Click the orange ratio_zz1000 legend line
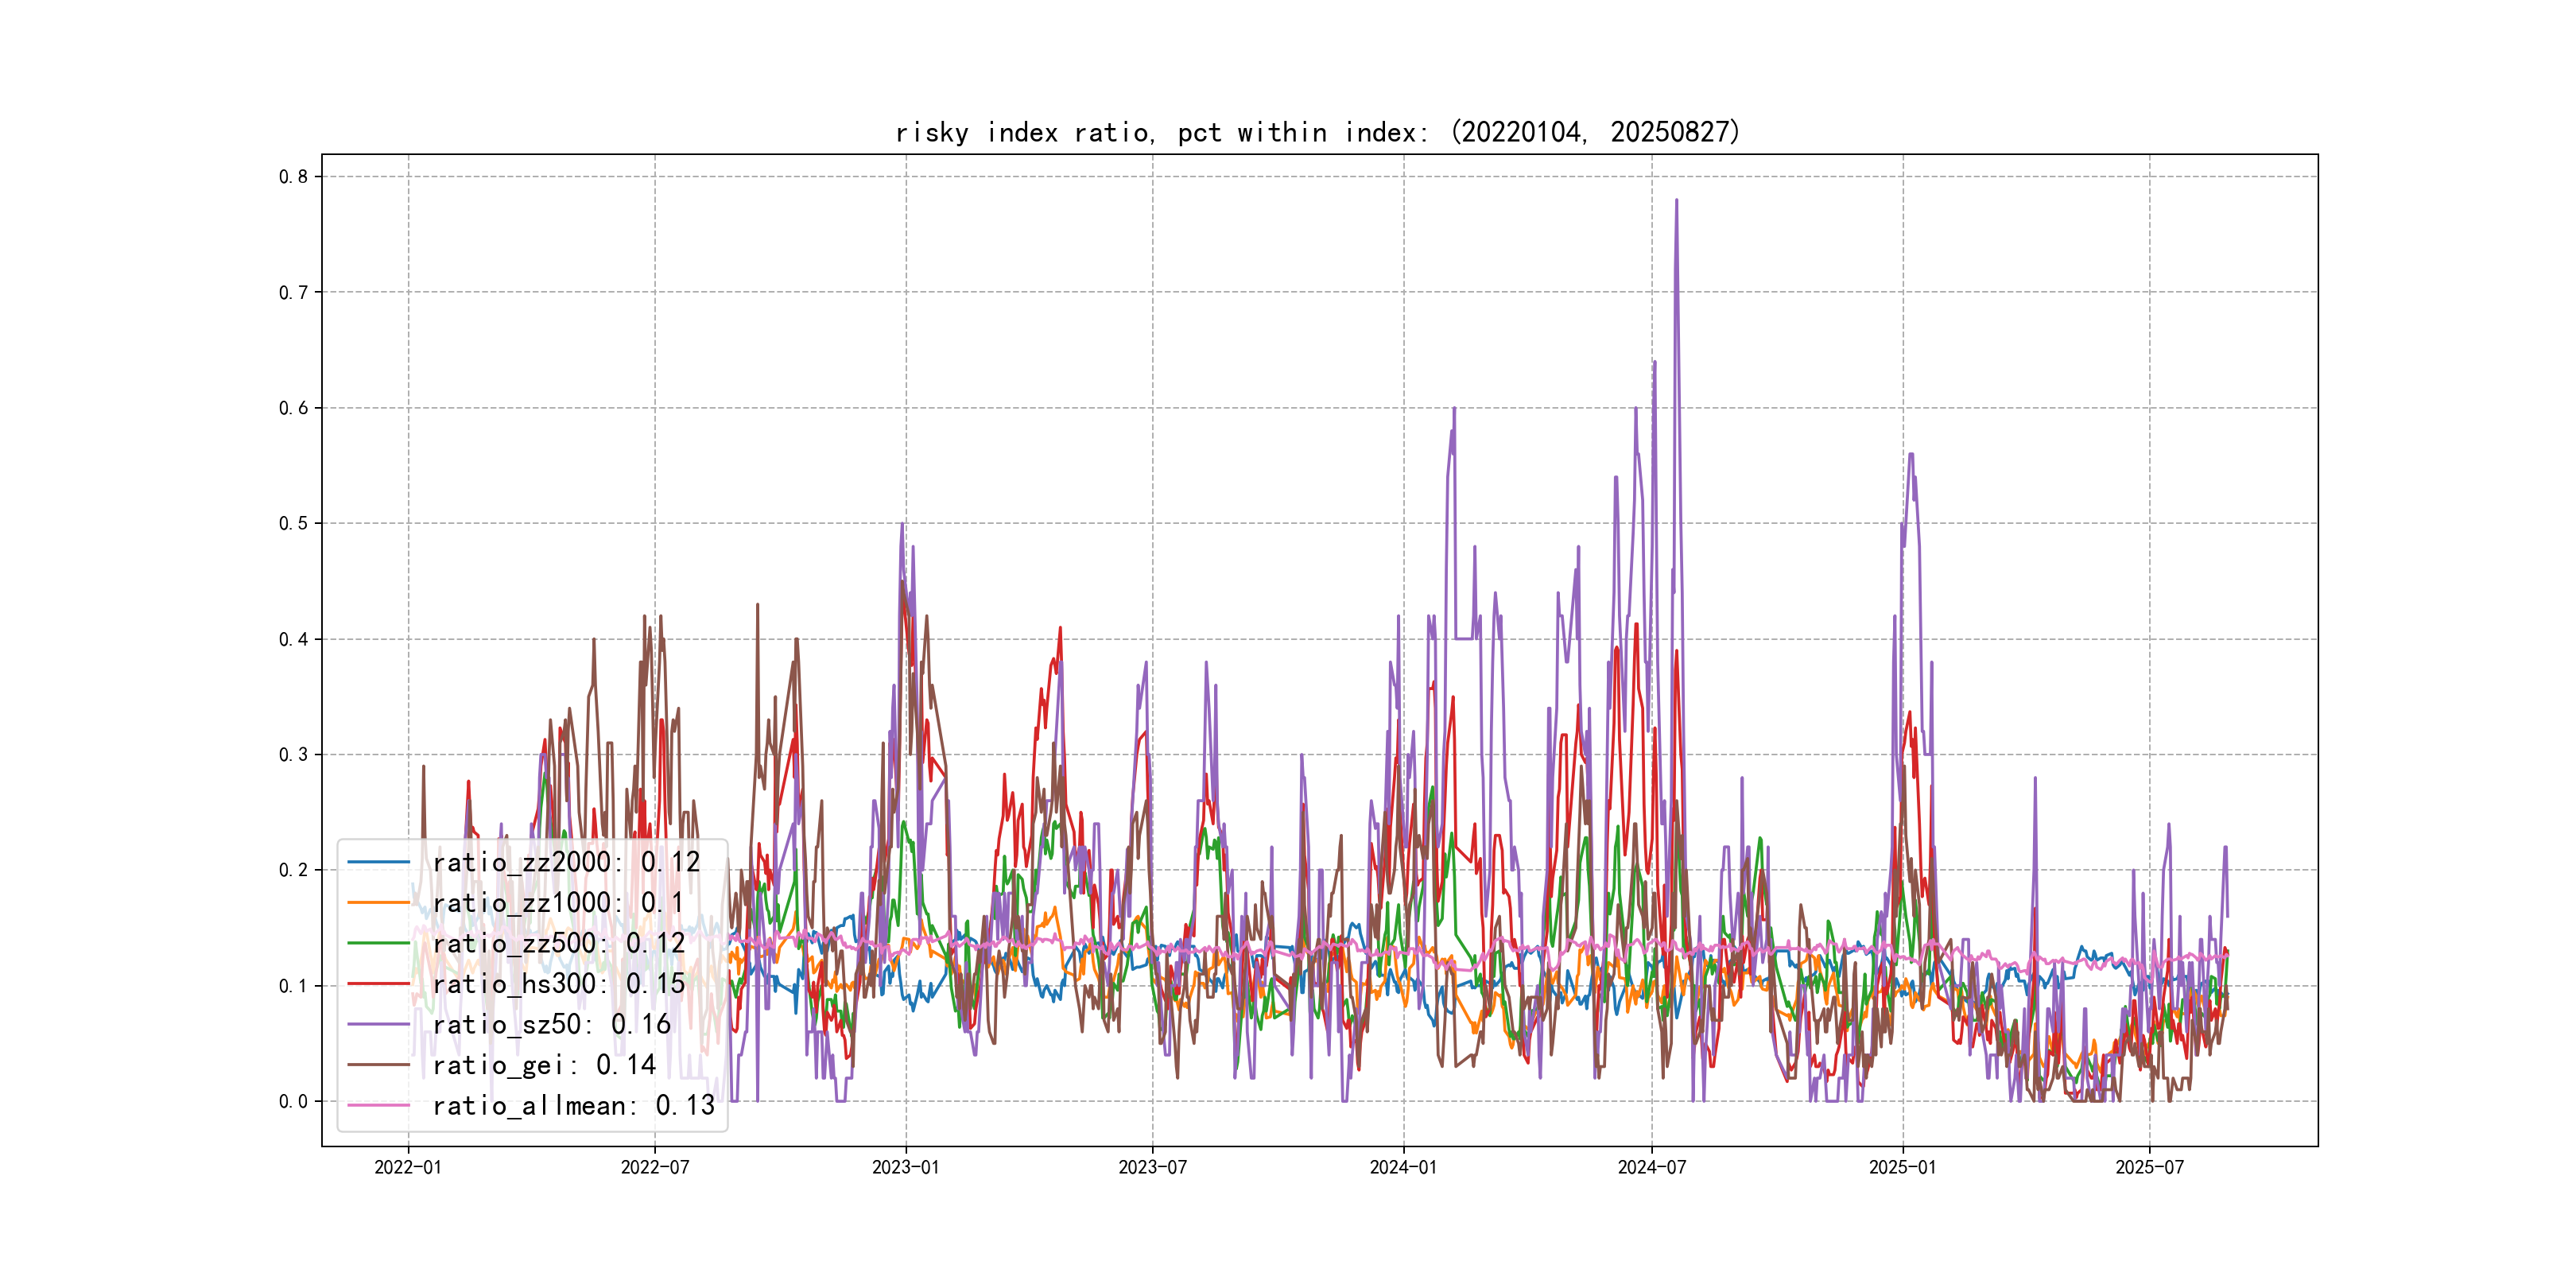 point(378,903)
